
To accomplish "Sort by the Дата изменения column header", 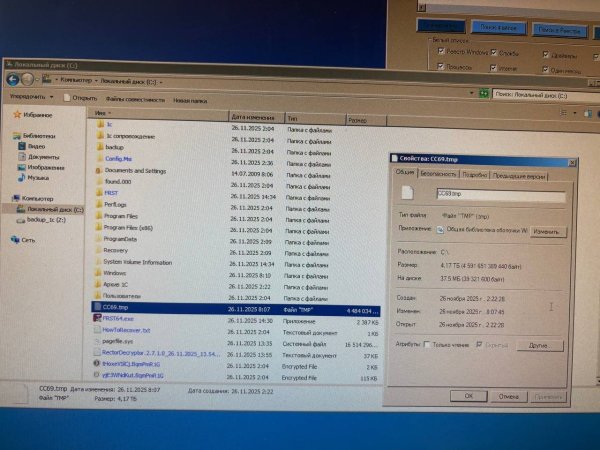I will click(257, 117).
